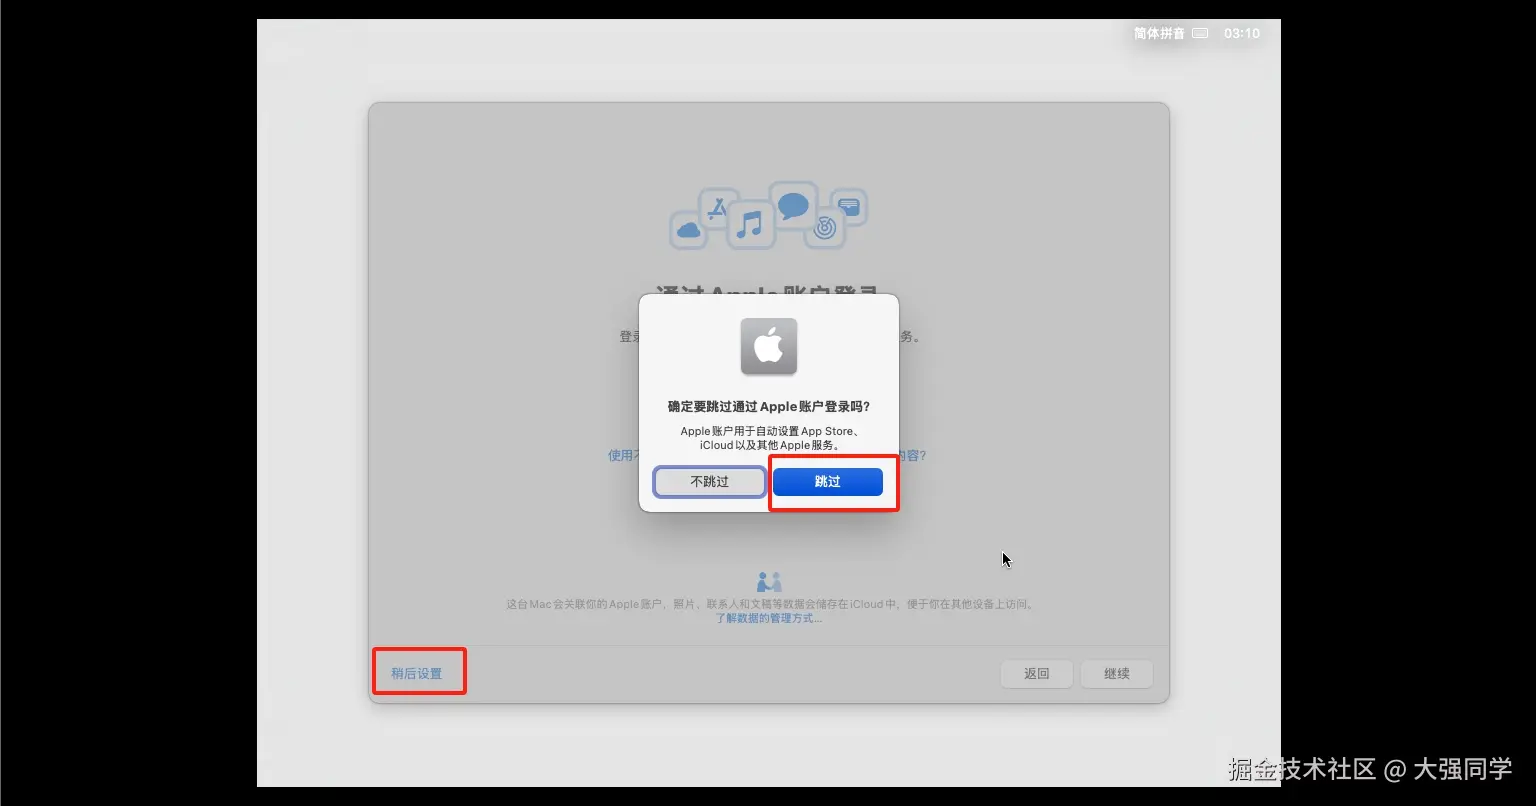The height and width of the screenshot is (806, 1536).
Task: Click the Apple 账户用于自动设置 description text
Action: pyautogui.click(x=769, y=438)
